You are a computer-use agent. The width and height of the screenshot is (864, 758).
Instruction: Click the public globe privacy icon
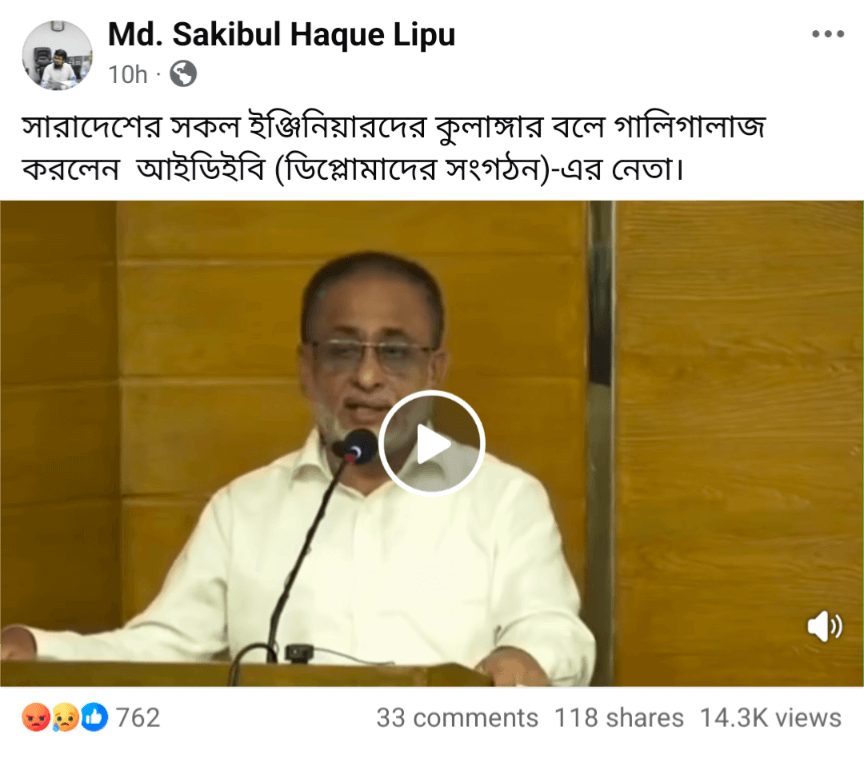tap(183, 74)
